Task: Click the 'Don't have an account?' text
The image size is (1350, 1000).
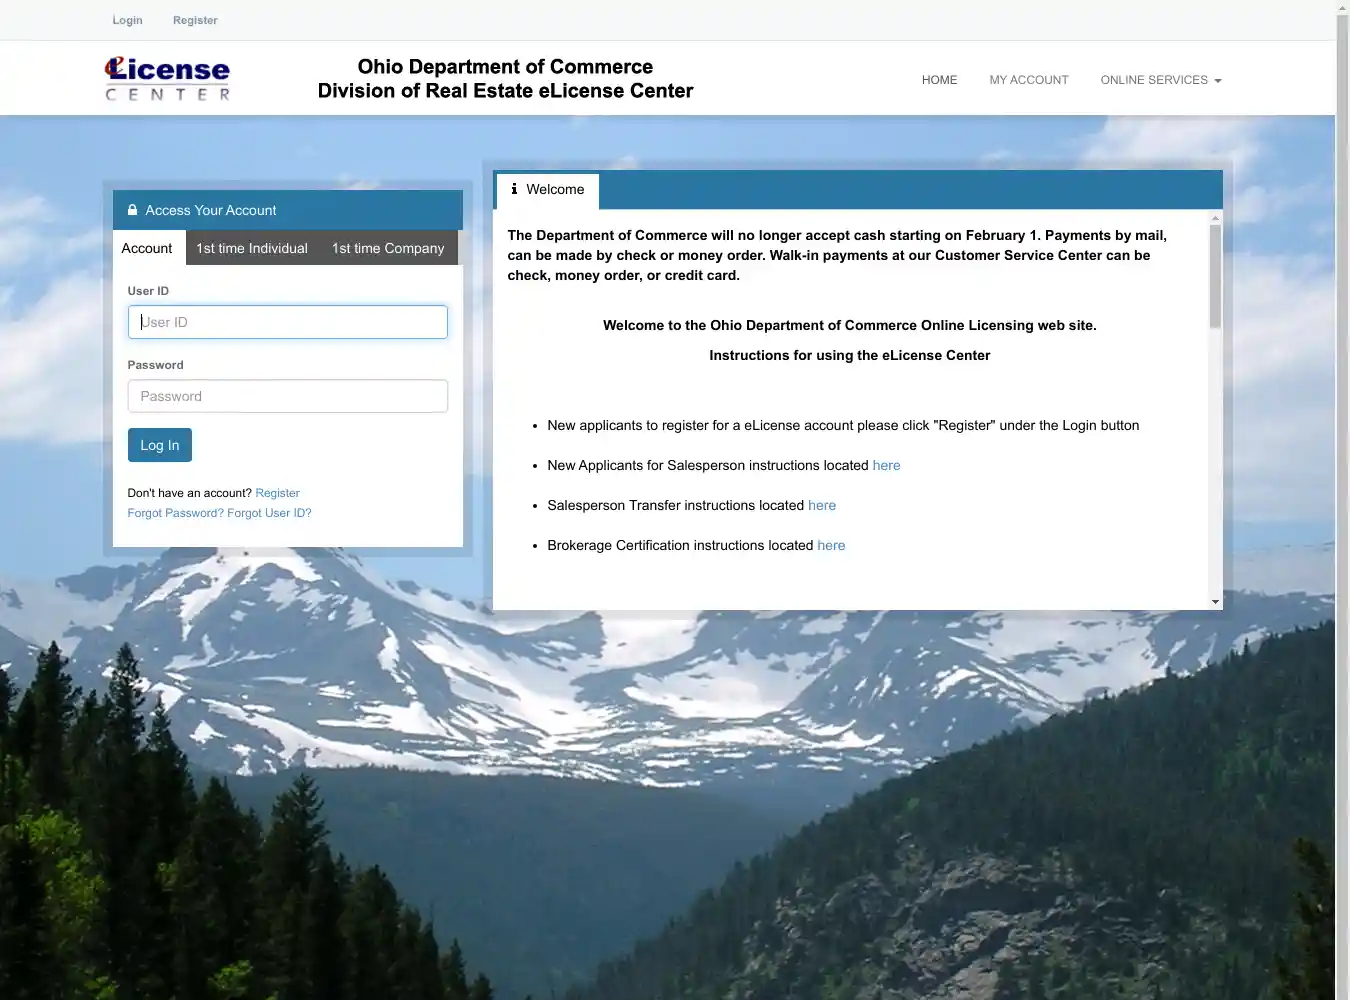Action: point(189,493)
